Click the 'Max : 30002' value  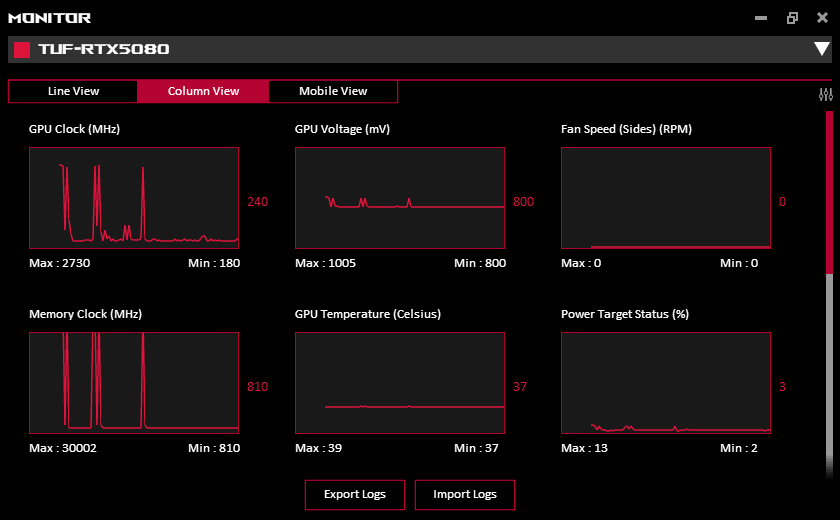[x=63, y=448]
